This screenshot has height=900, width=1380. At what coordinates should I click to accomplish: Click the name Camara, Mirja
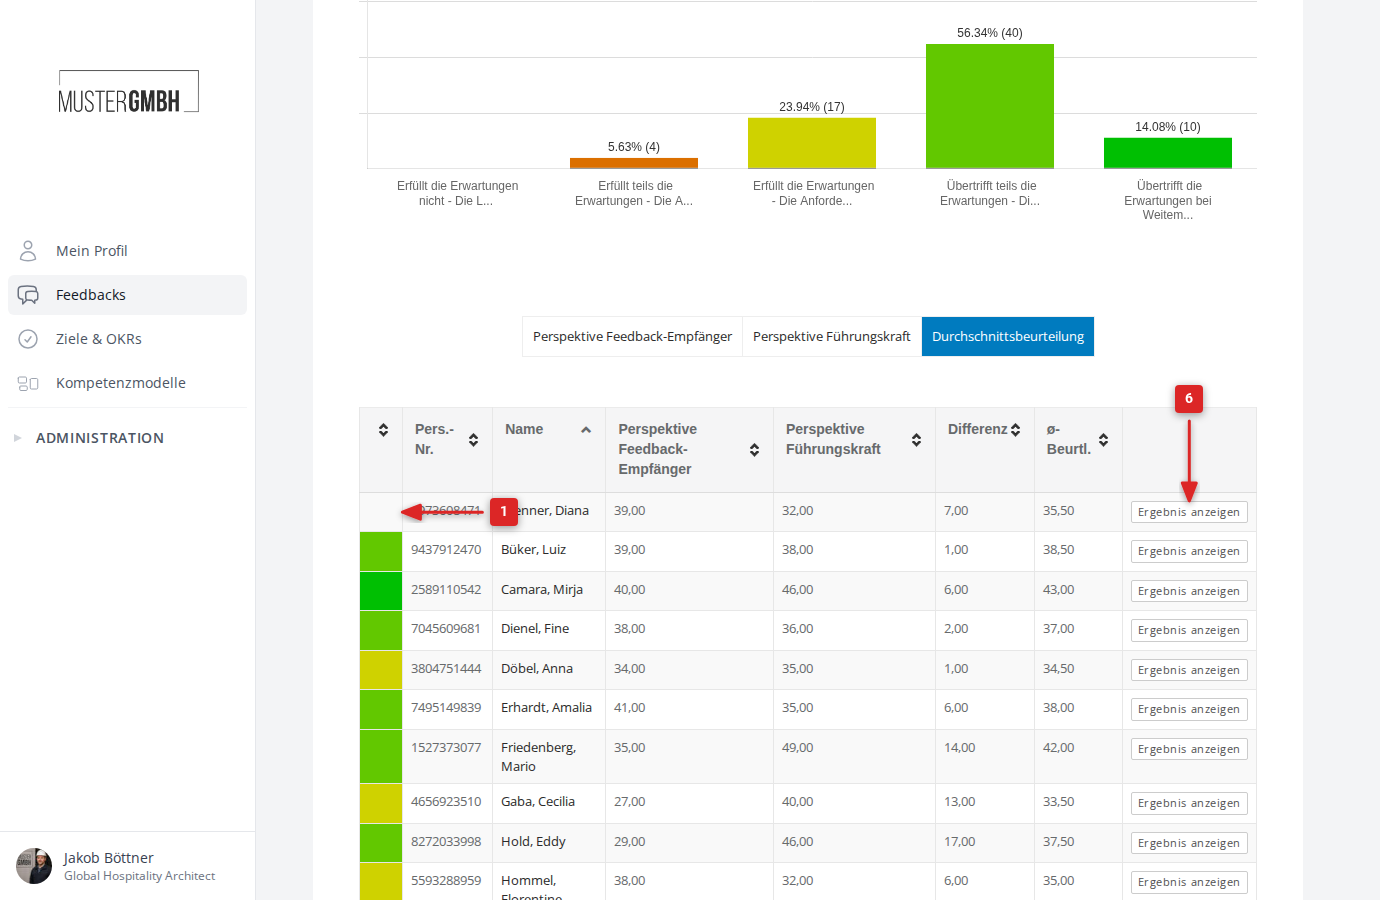click(x=542, y=590)
